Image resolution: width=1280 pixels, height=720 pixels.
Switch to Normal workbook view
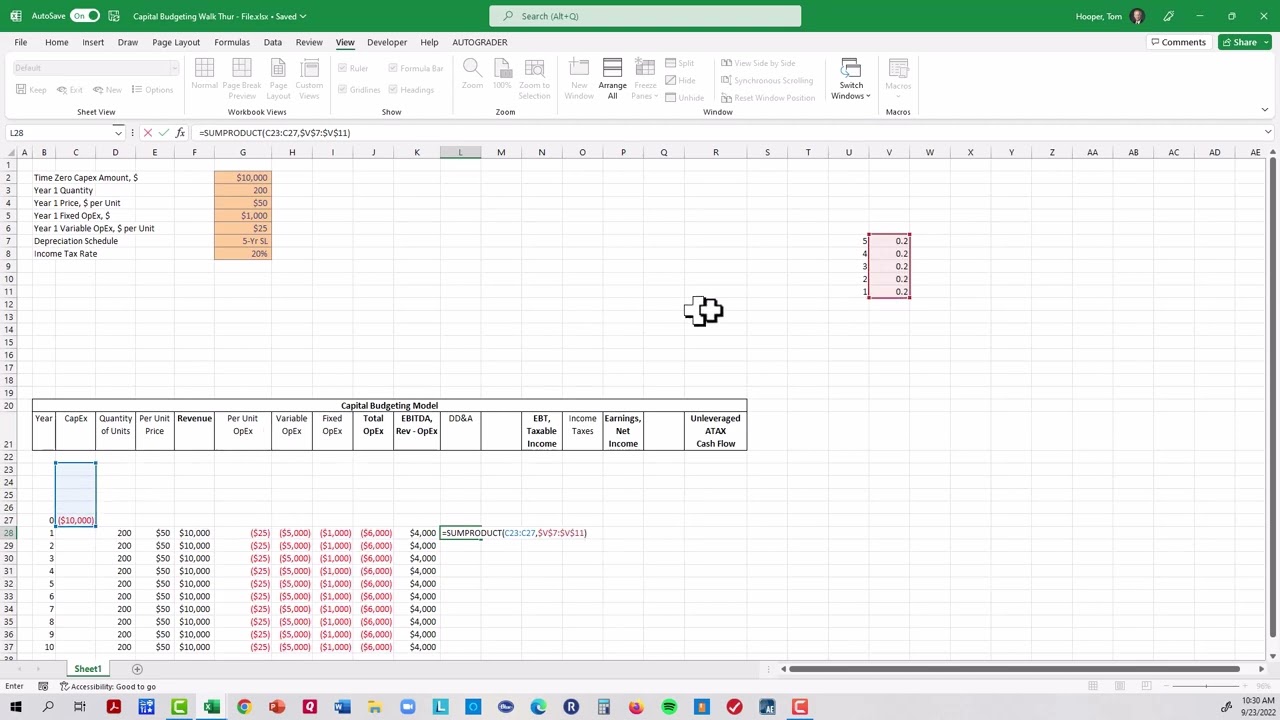click(x=204, y=78)
